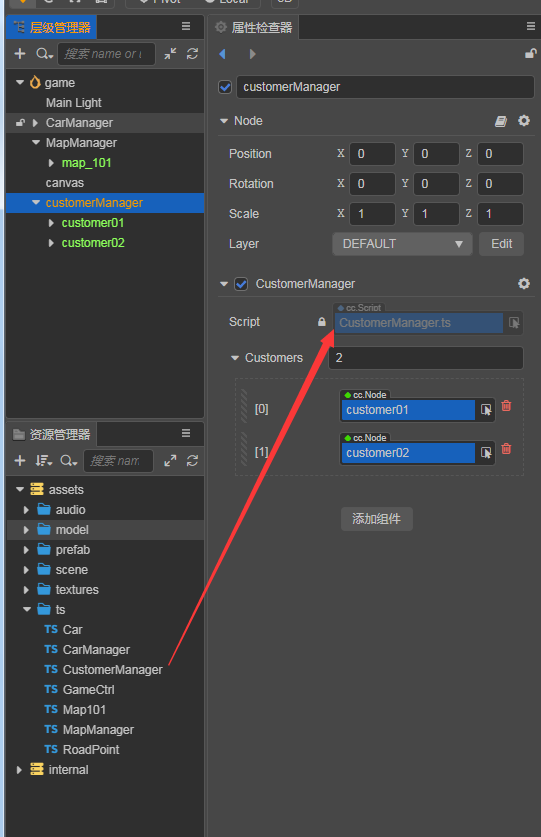
Task: Delete customer01 array element with trash icon
Action: tap(506, 406)
